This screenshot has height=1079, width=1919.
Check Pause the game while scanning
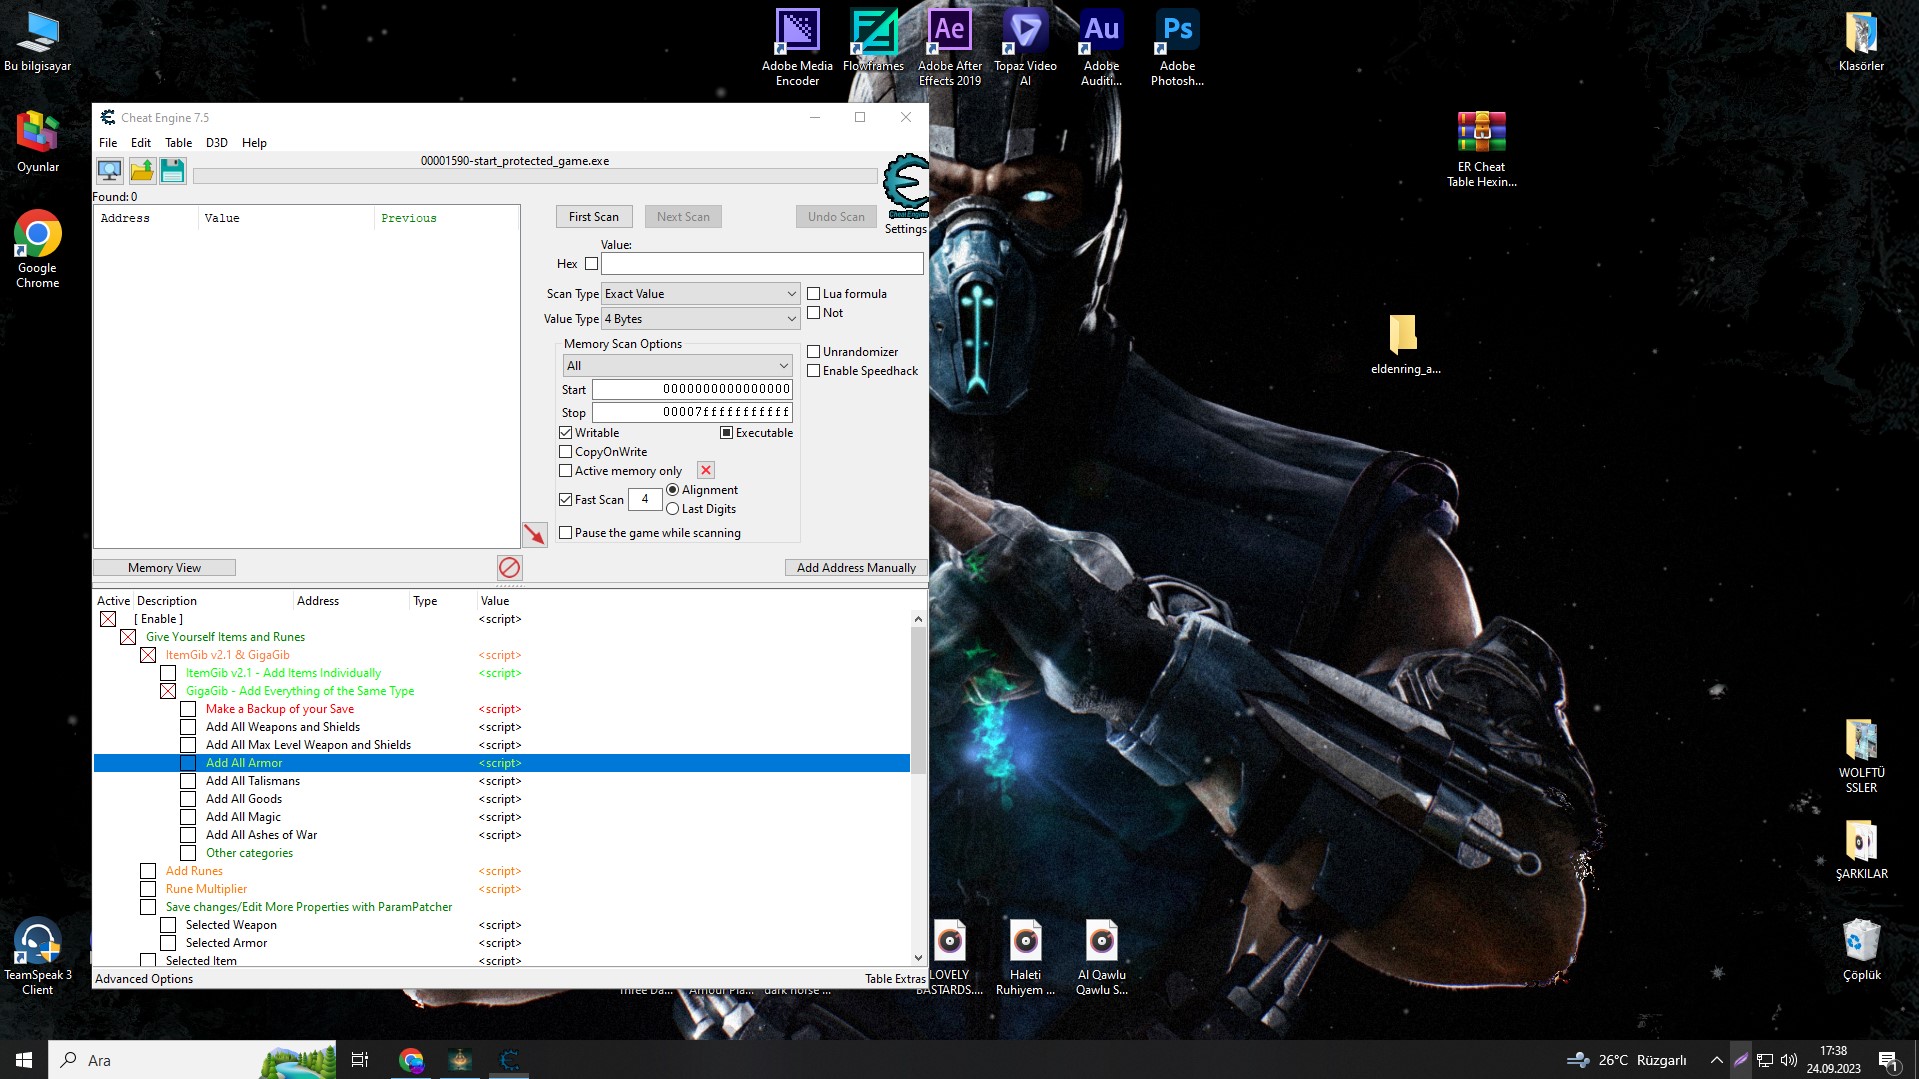566,533
